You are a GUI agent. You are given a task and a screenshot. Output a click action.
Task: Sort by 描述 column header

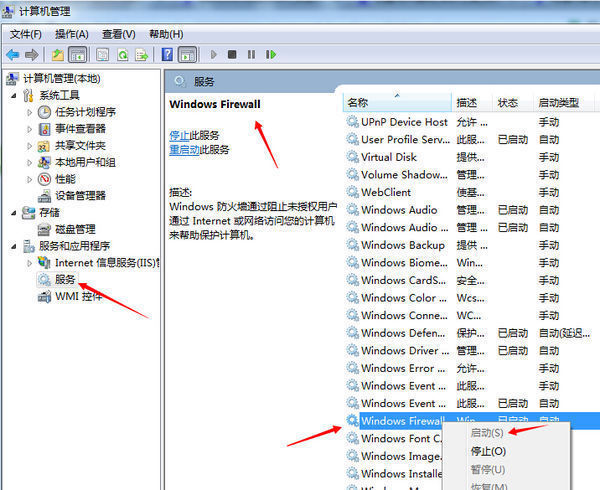pos(472,103)
